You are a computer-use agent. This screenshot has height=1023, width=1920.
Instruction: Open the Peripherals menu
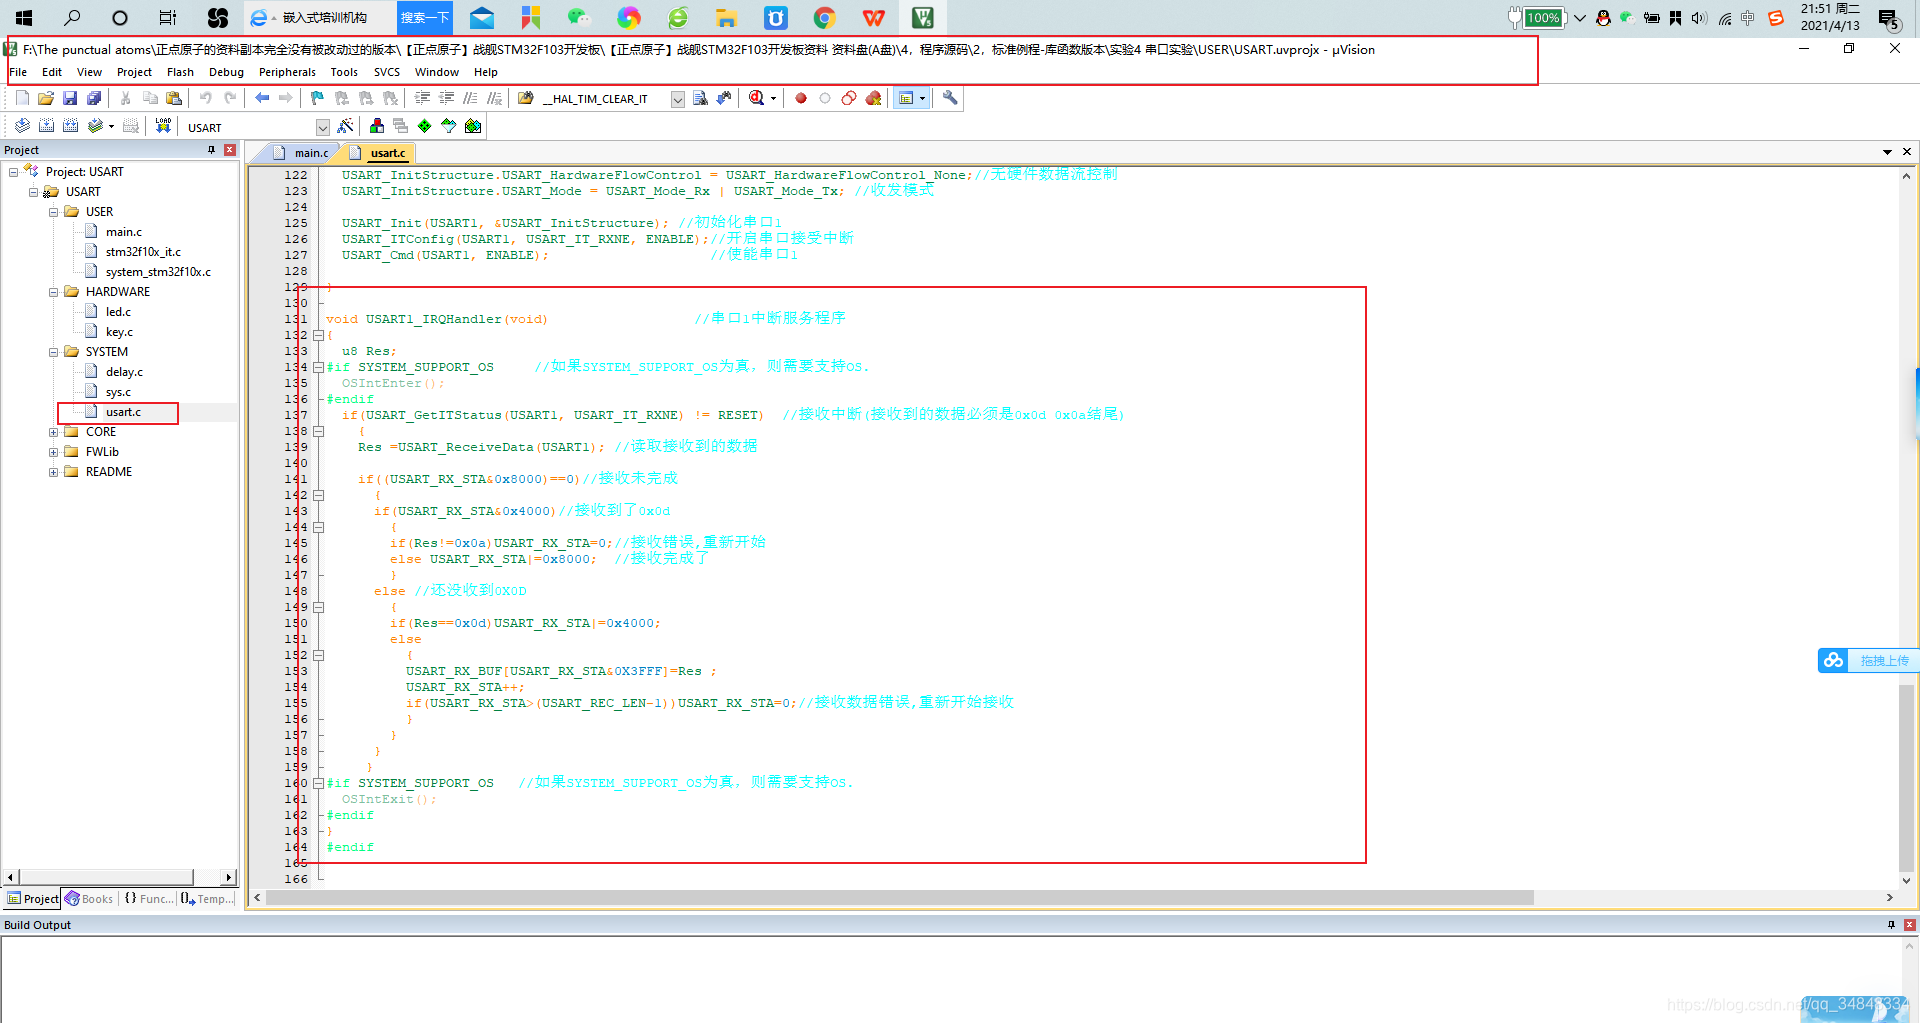pyautogui.click(x=287, y=72)
